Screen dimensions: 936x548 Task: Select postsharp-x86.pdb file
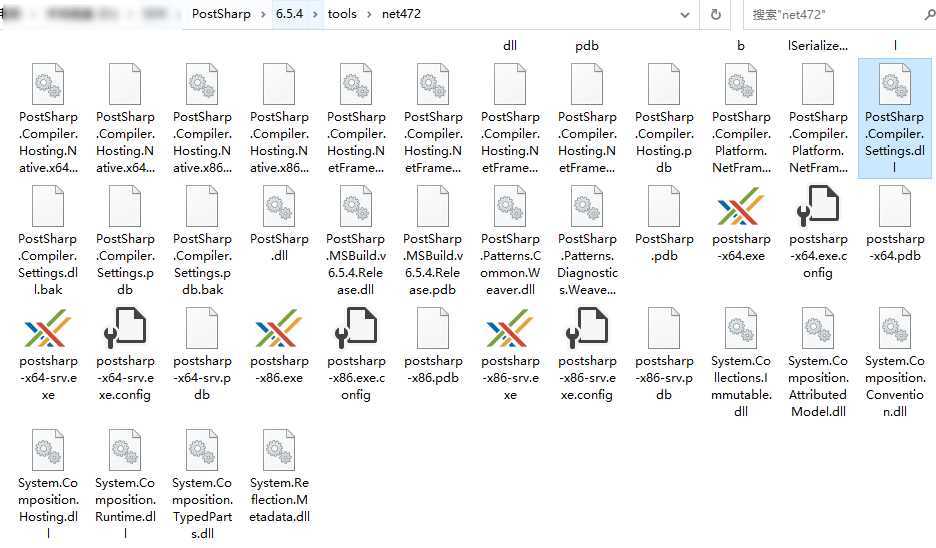pos(433,346)
